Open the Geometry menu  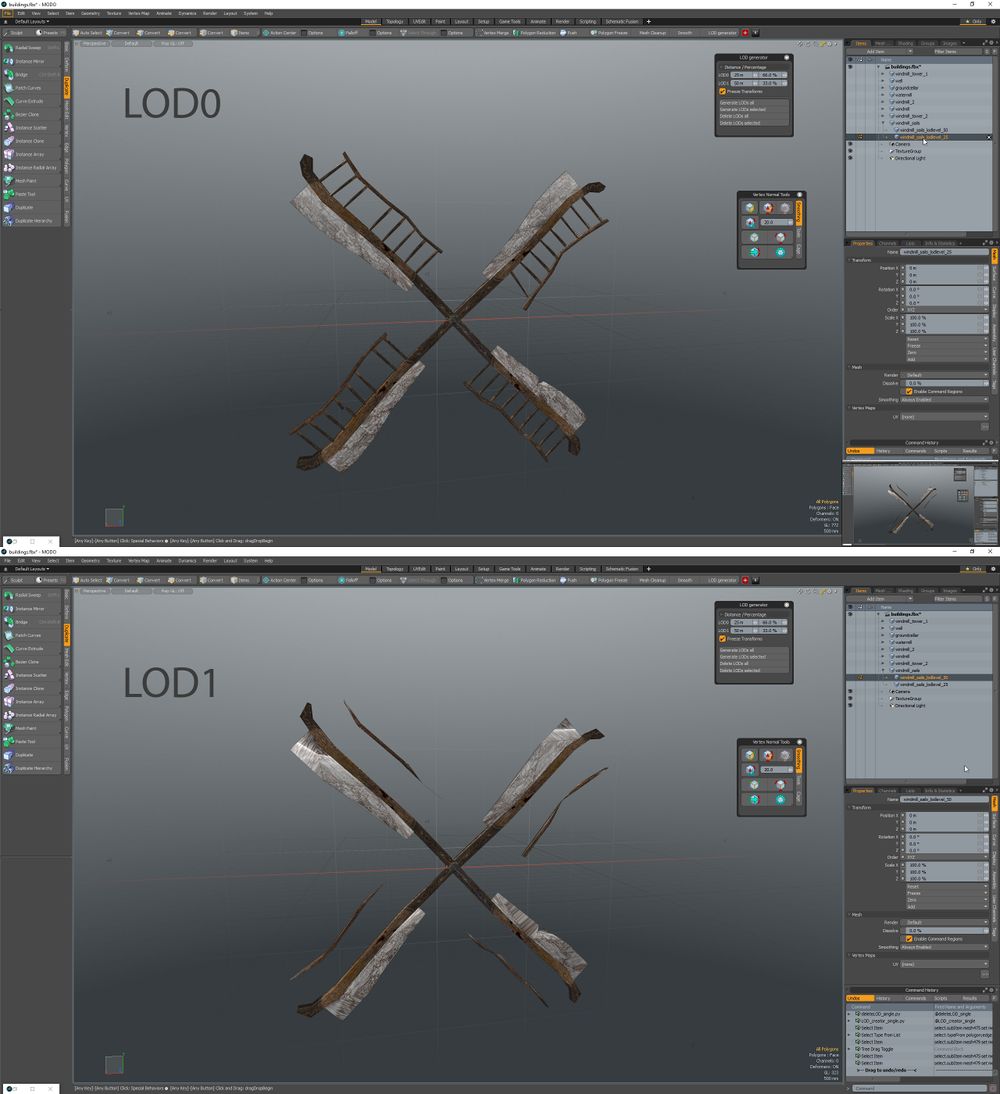90,13
